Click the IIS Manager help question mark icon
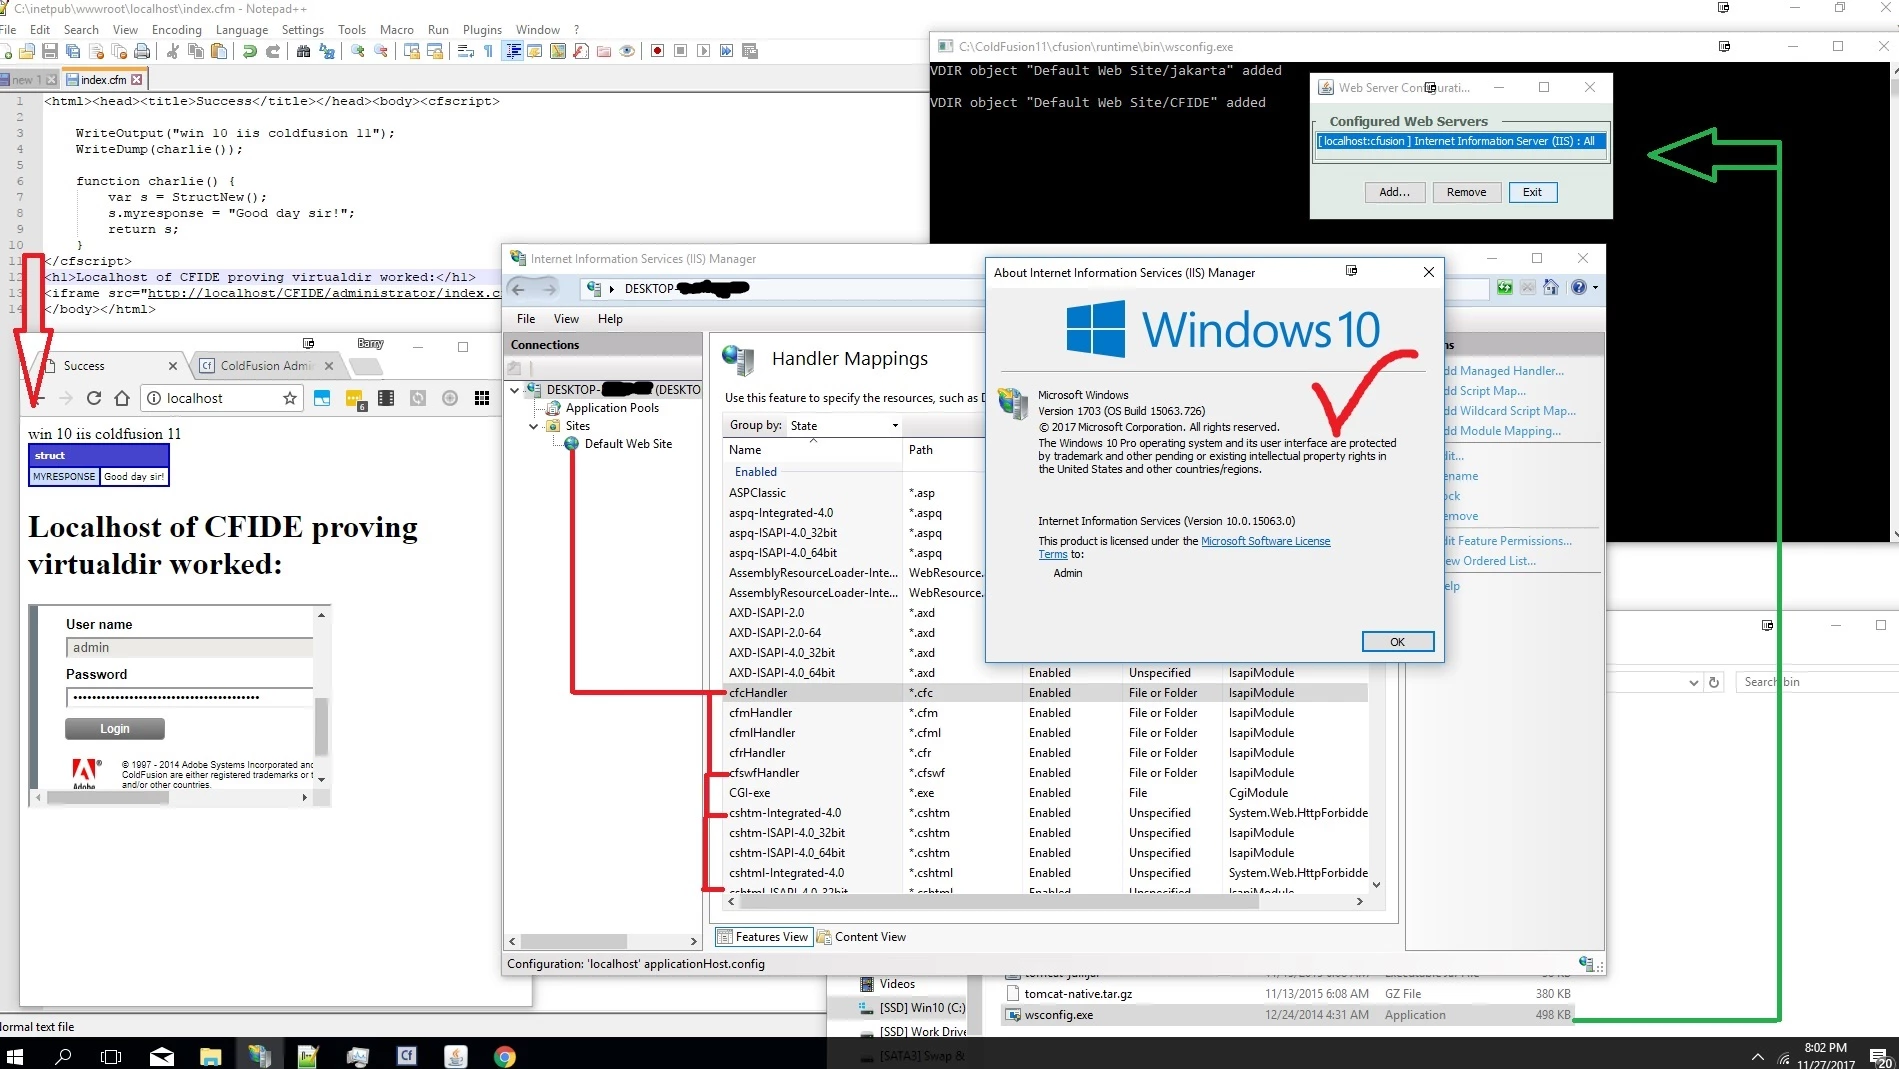This screenshot has width=1899, height=1069. [x=1578, y=288]
